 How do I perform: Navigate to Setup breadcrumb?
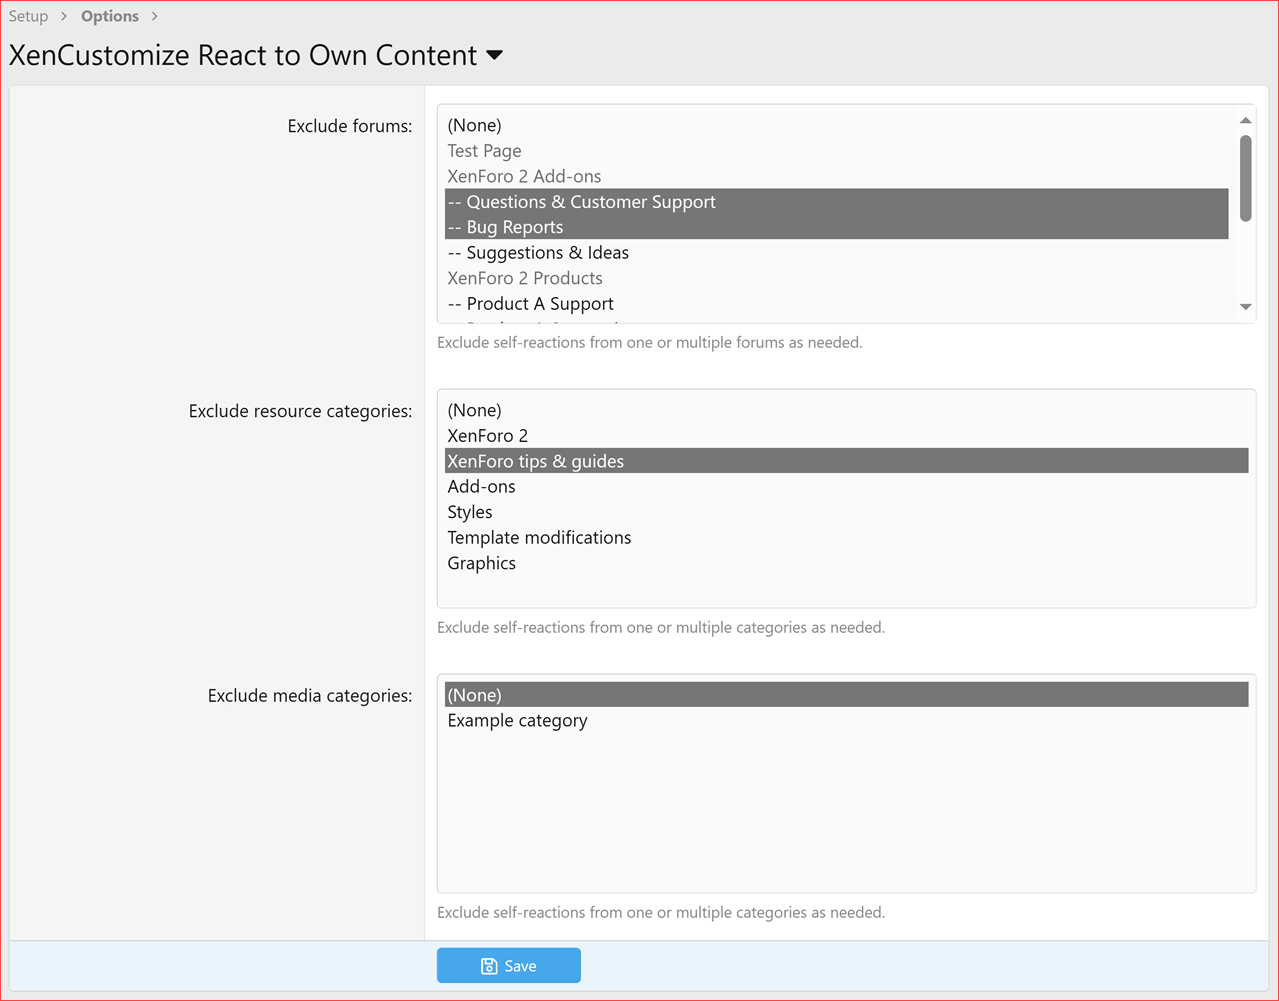[28, 16]
